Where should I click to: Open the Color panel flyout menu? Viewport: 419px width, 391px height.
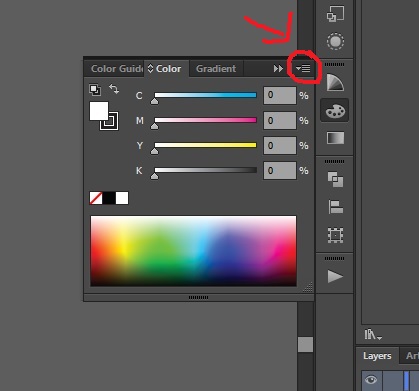pos(303,69)
